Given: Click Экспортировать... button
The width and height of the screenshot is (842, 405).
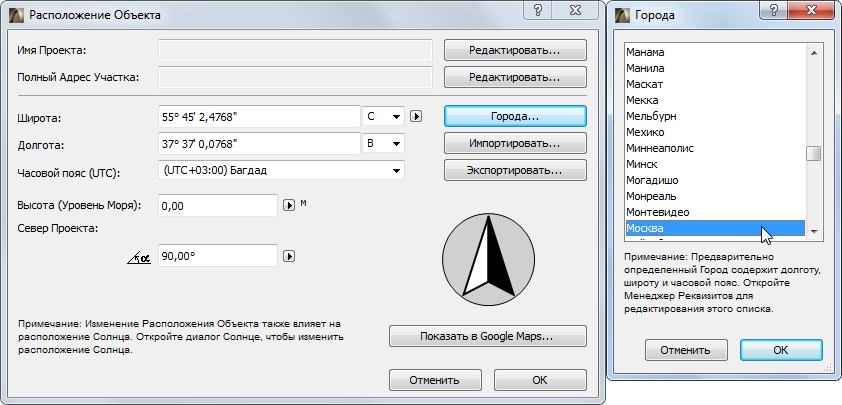Looking at the screenshot, I should (515, 171).
